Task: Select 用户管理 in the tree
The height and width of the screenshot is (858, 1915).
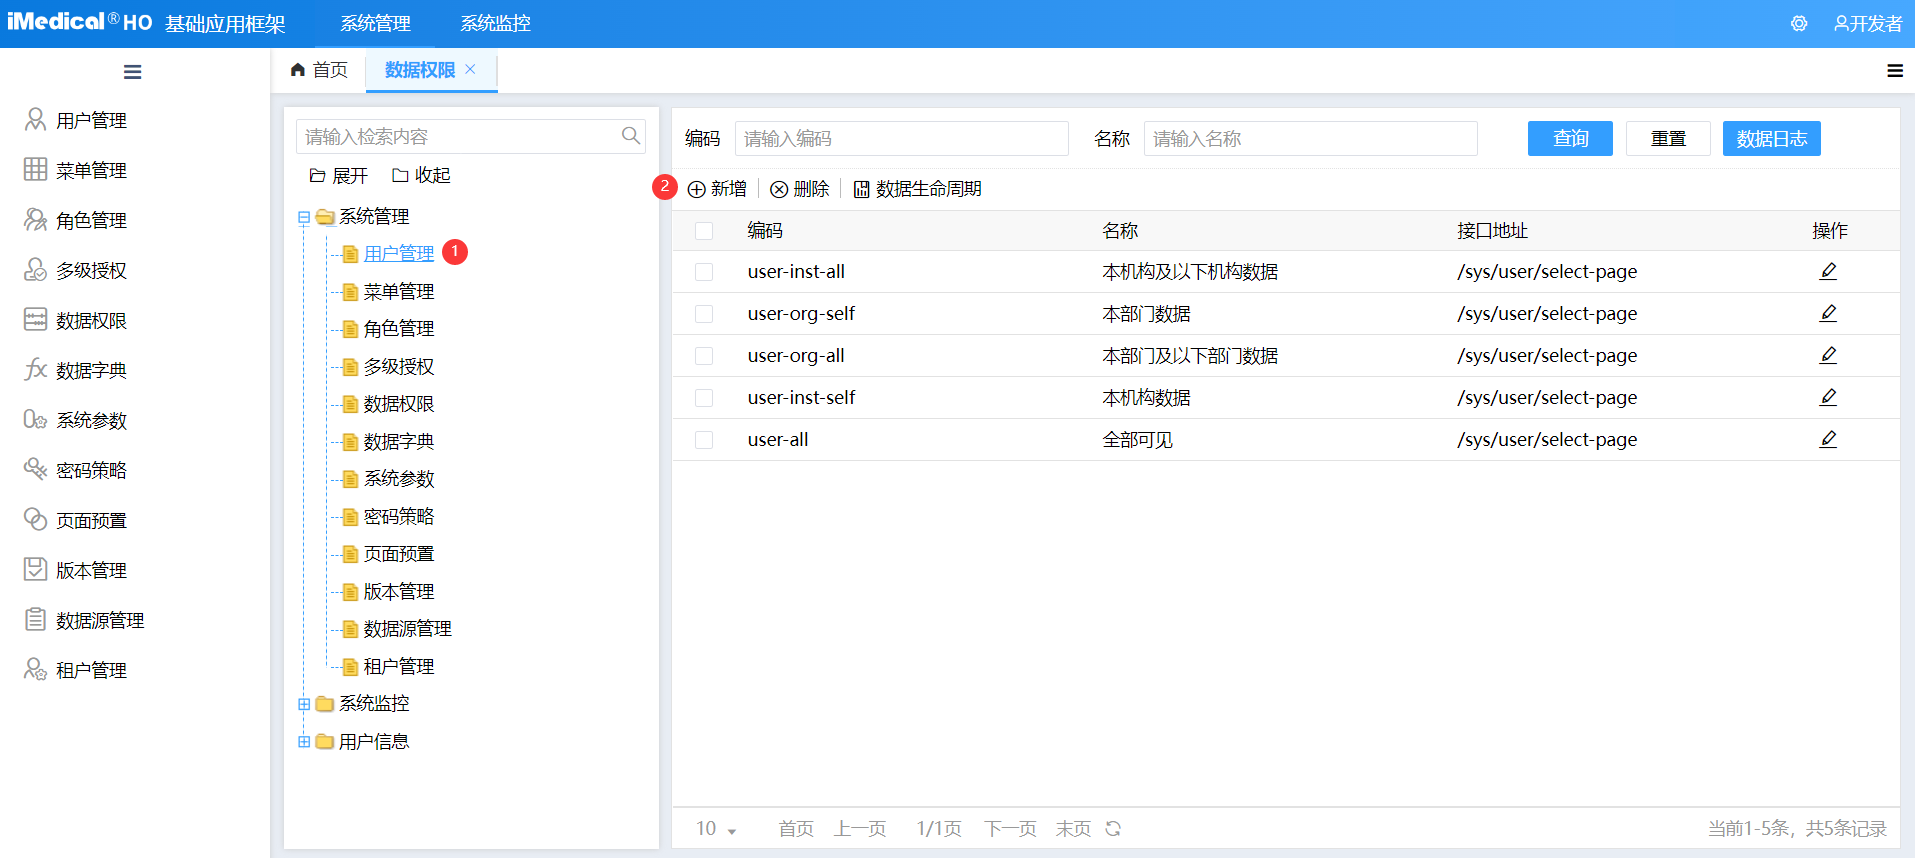Action: click(399, 254)
